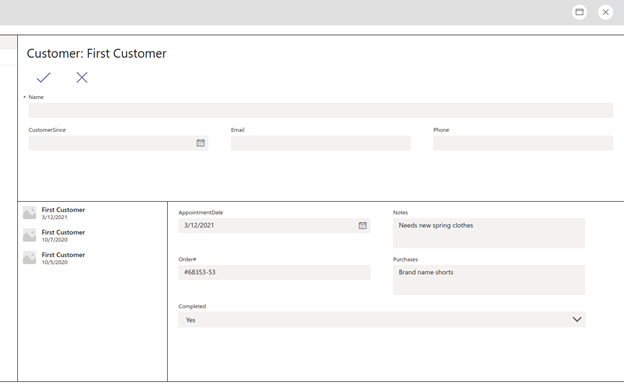Click into the Email input field
The image size is (624, 387).
[321, 143]
